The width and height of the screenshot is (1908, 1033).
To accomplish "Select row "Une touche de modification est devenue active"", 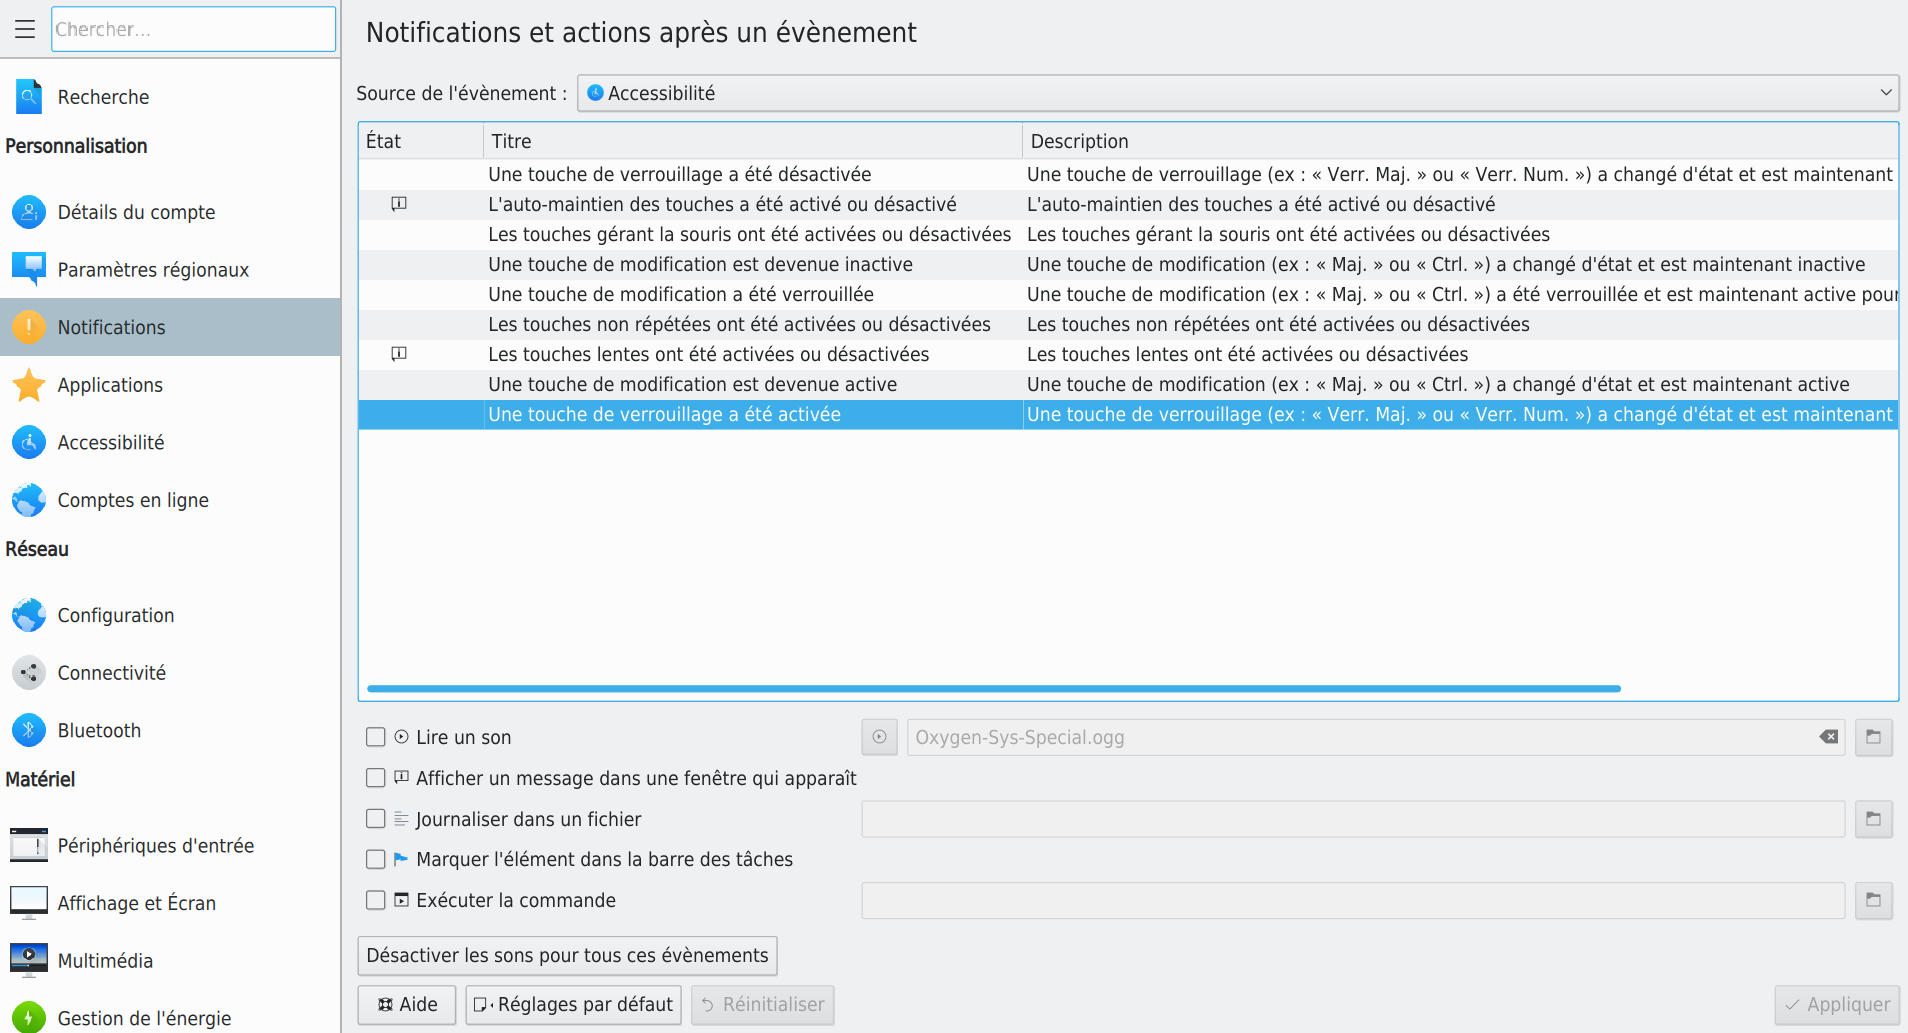I will pyautogui.click(x=1128, y=384).
